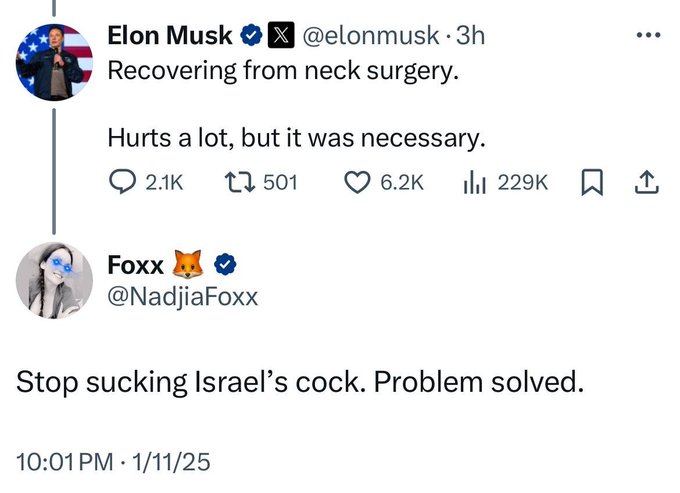Like the neck surgery tweet
This screenshot has height=493, width=680.
click(358, 182)
